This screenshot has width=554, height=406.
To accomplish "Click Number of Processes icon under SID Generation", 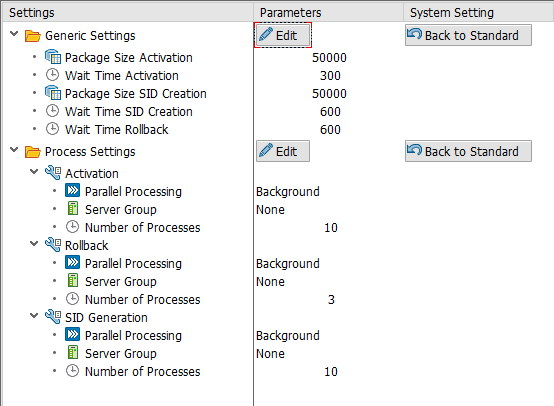I will (72, 371).
